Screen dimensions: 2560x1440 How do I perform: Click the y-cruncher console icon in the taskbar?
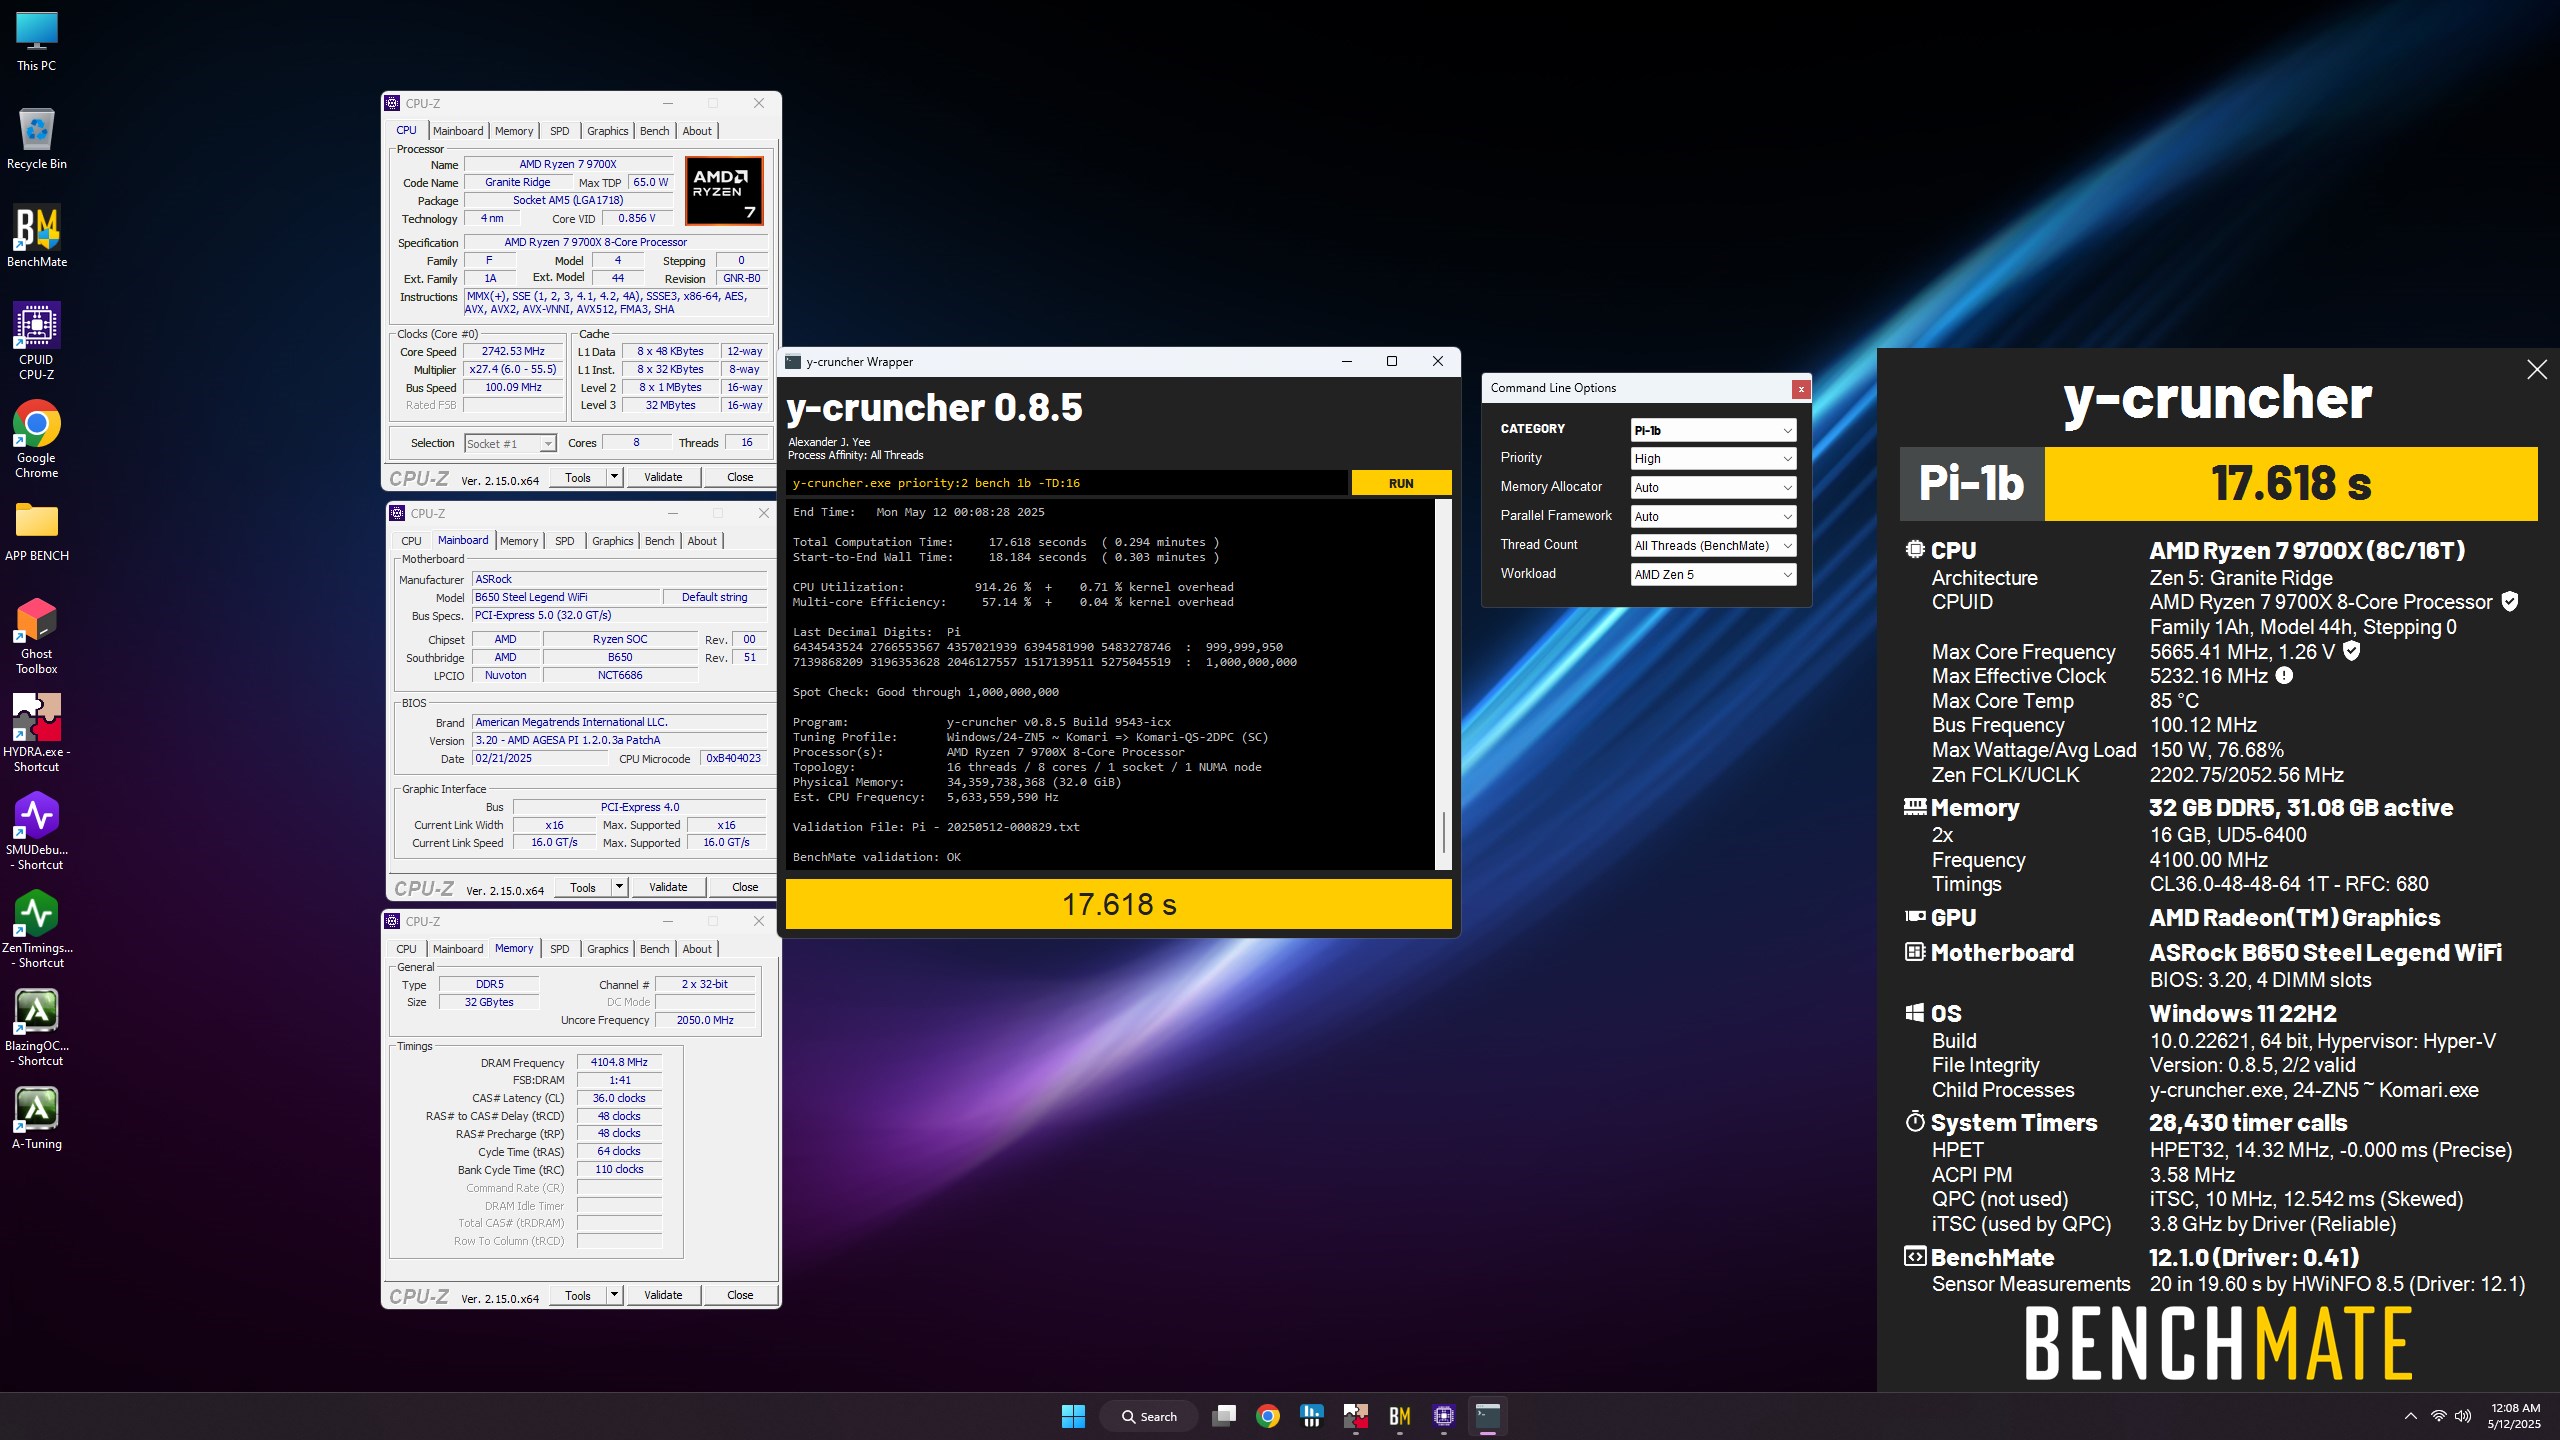coord(1488,1416)
